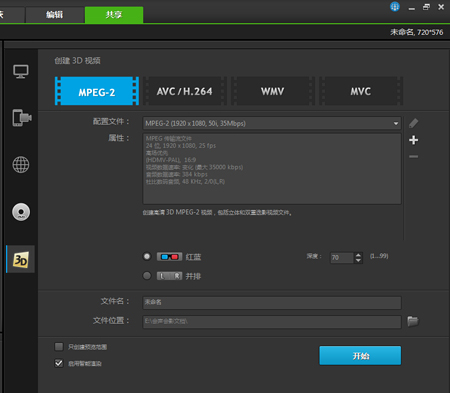Image resolution: width=450 pixels, height=393 pixels.
Task: Choose the AVC / H.264 format
Action: [x=185, y=91]
